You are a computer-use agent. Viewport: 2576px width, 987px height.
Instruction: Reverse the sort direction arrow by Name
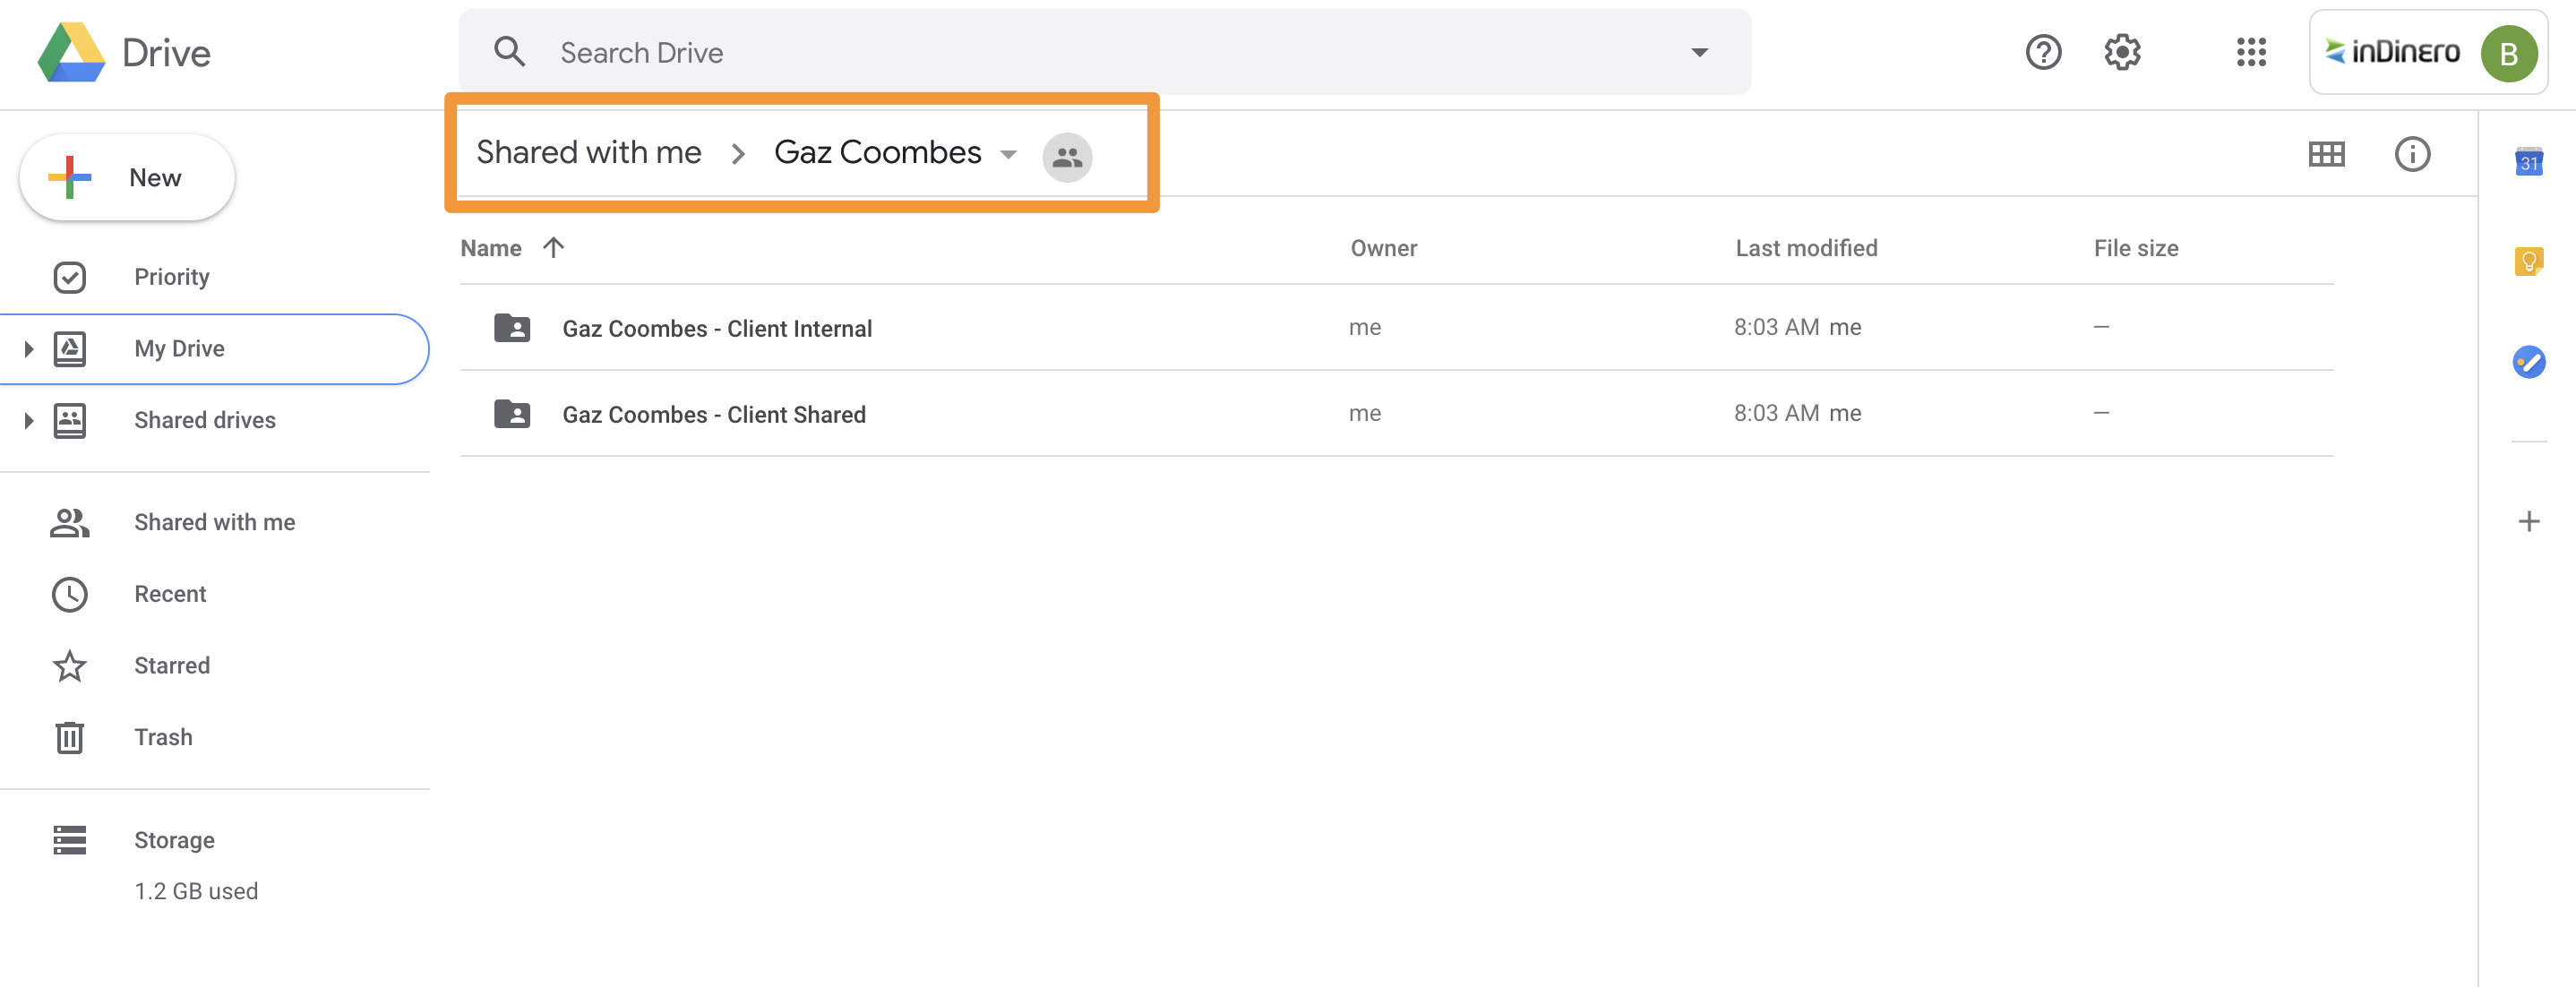point(553,247)
